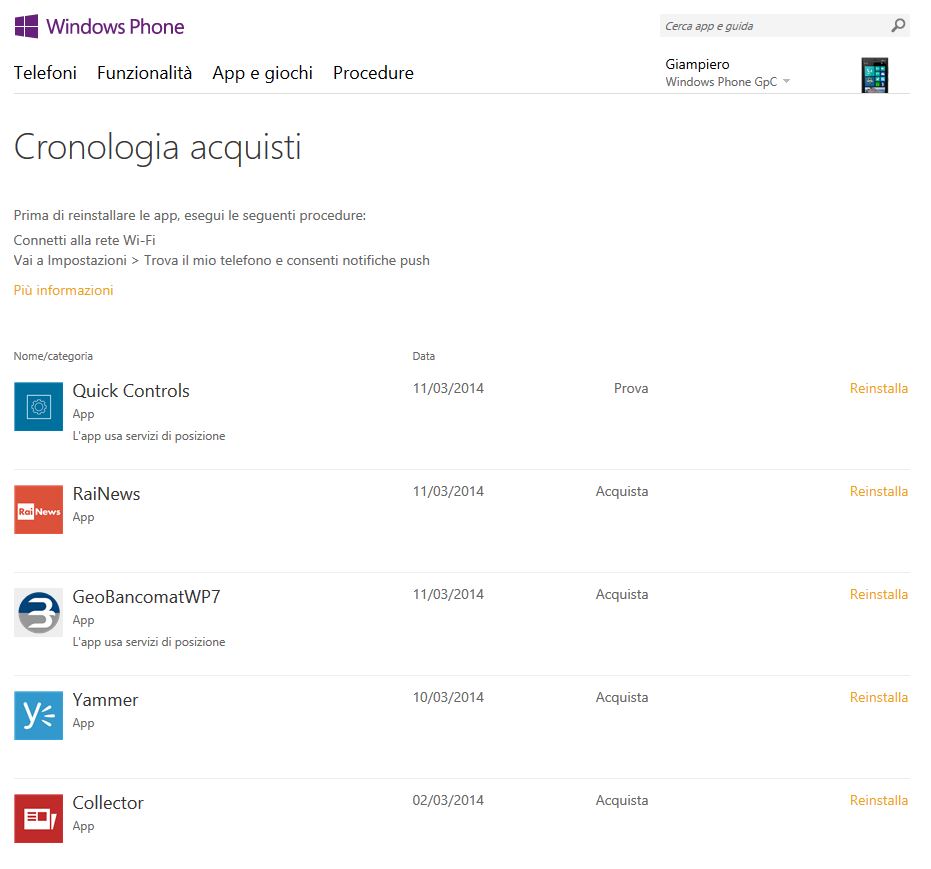Click the Giampiero account name
This screenshot has width=931, height=869.
pos(697,64)
